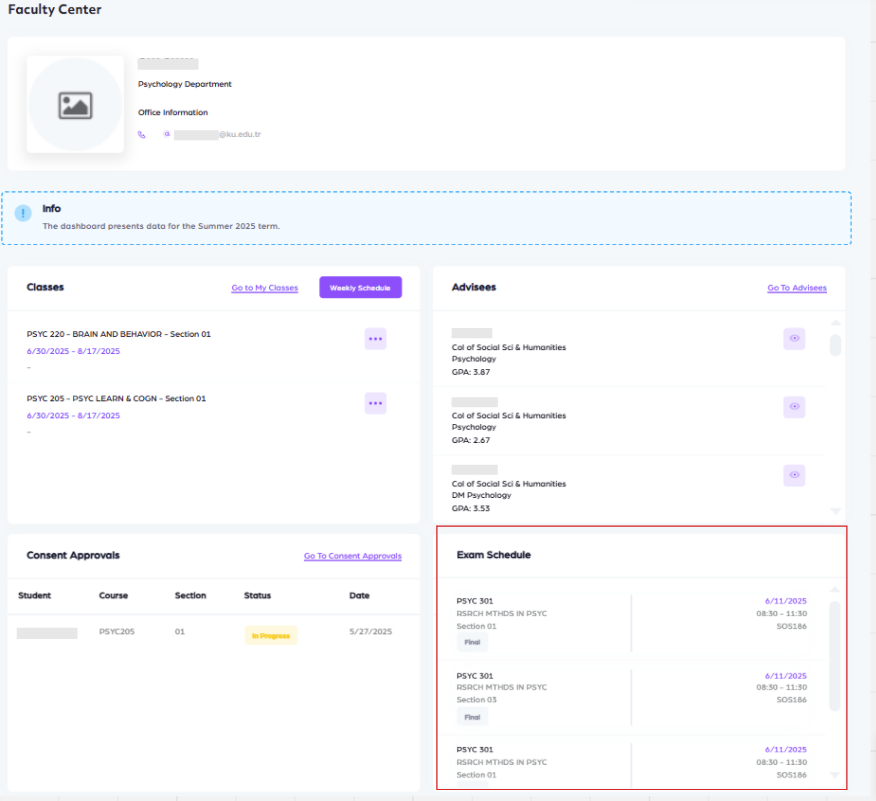Click the Exam Schedule scroll-down arrow
This screenshot has width=876, height=801.
click(x=836, y=775)
